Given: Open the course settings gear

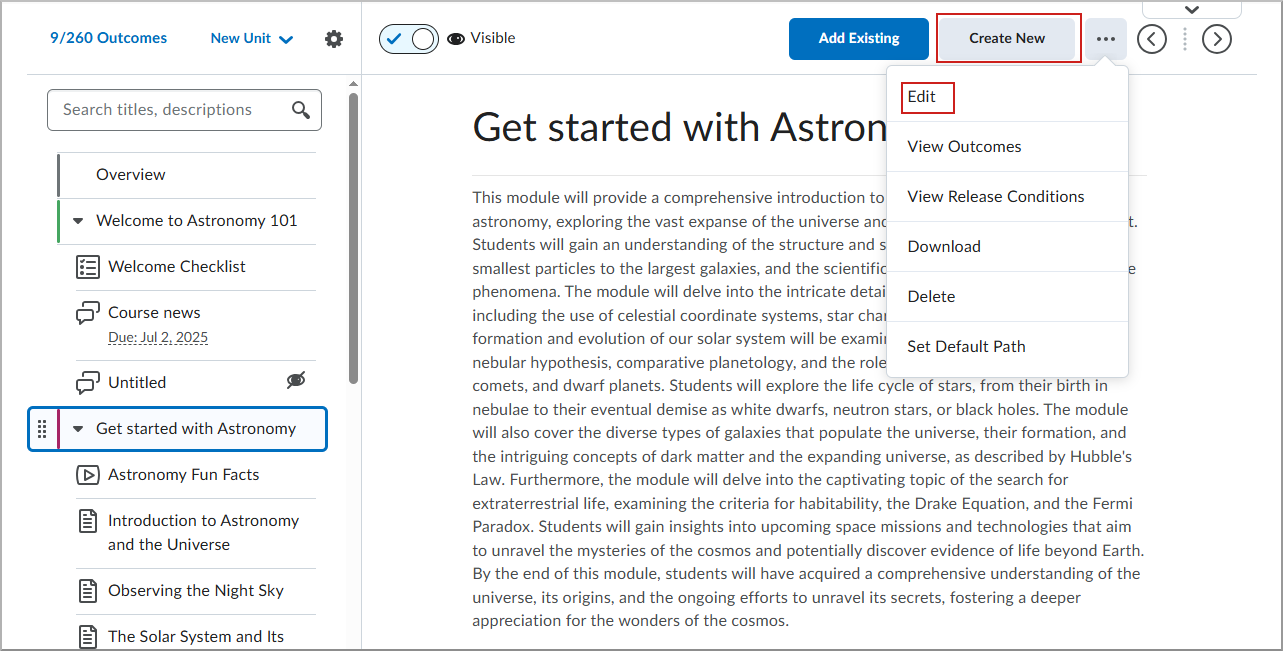Looking at the screenshot, I should (x=334, y=38).
